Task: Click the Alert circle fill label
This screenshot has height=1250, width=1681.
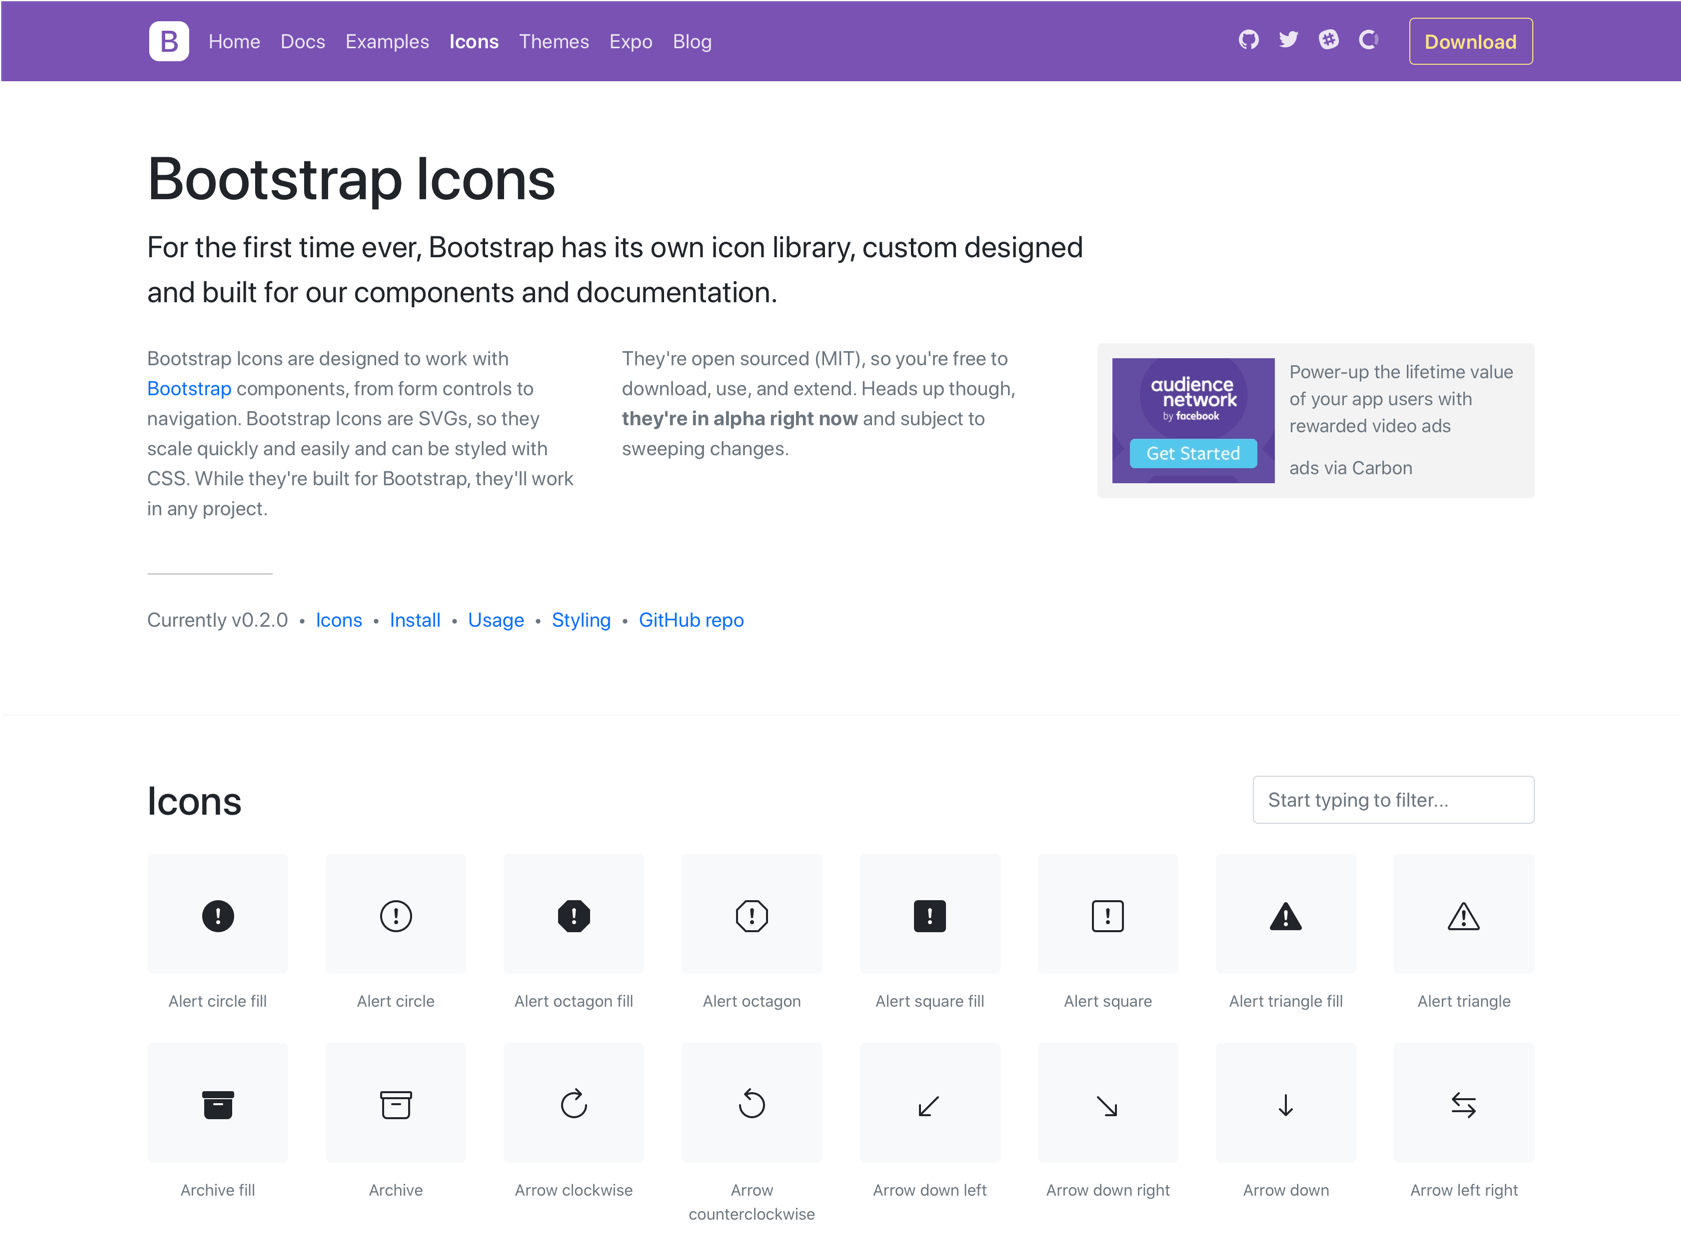Action: pos(218,1001)
